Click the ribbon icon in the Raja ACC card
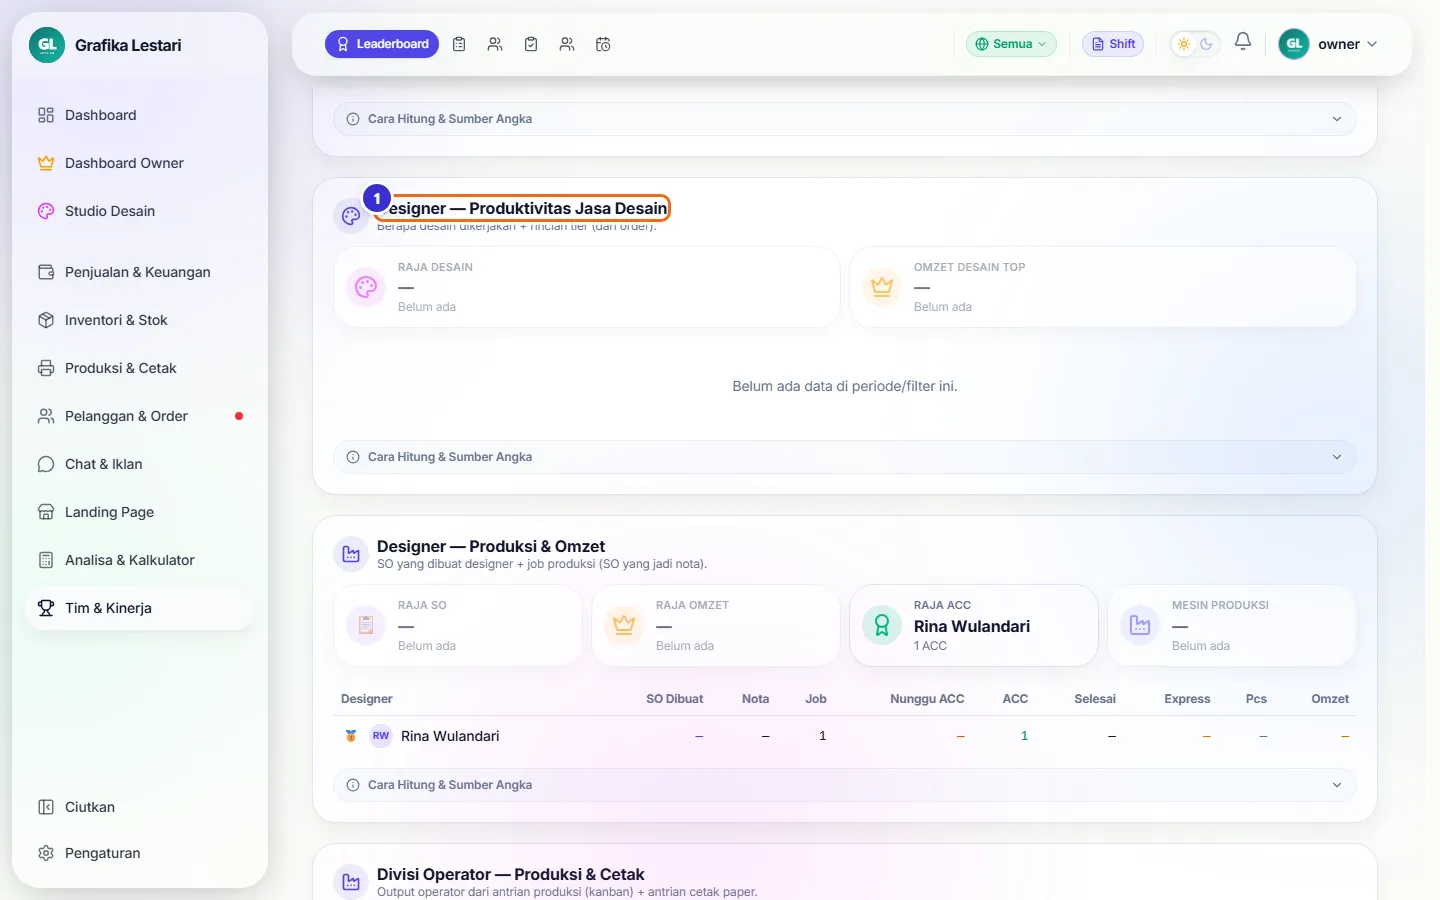Screen dimensions: 1440x900 882,625
